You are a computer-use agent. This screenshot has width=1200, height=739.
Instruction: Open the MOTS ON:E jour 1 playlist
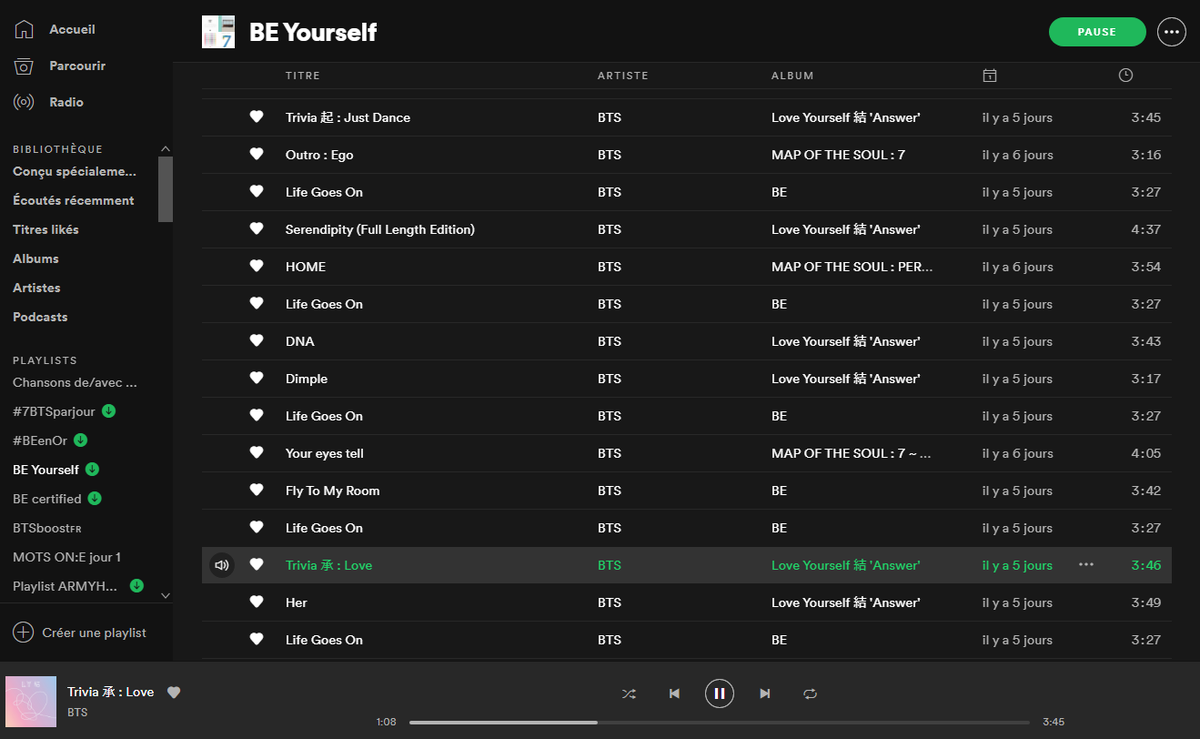pyautogui.click(x=67, y=556)
